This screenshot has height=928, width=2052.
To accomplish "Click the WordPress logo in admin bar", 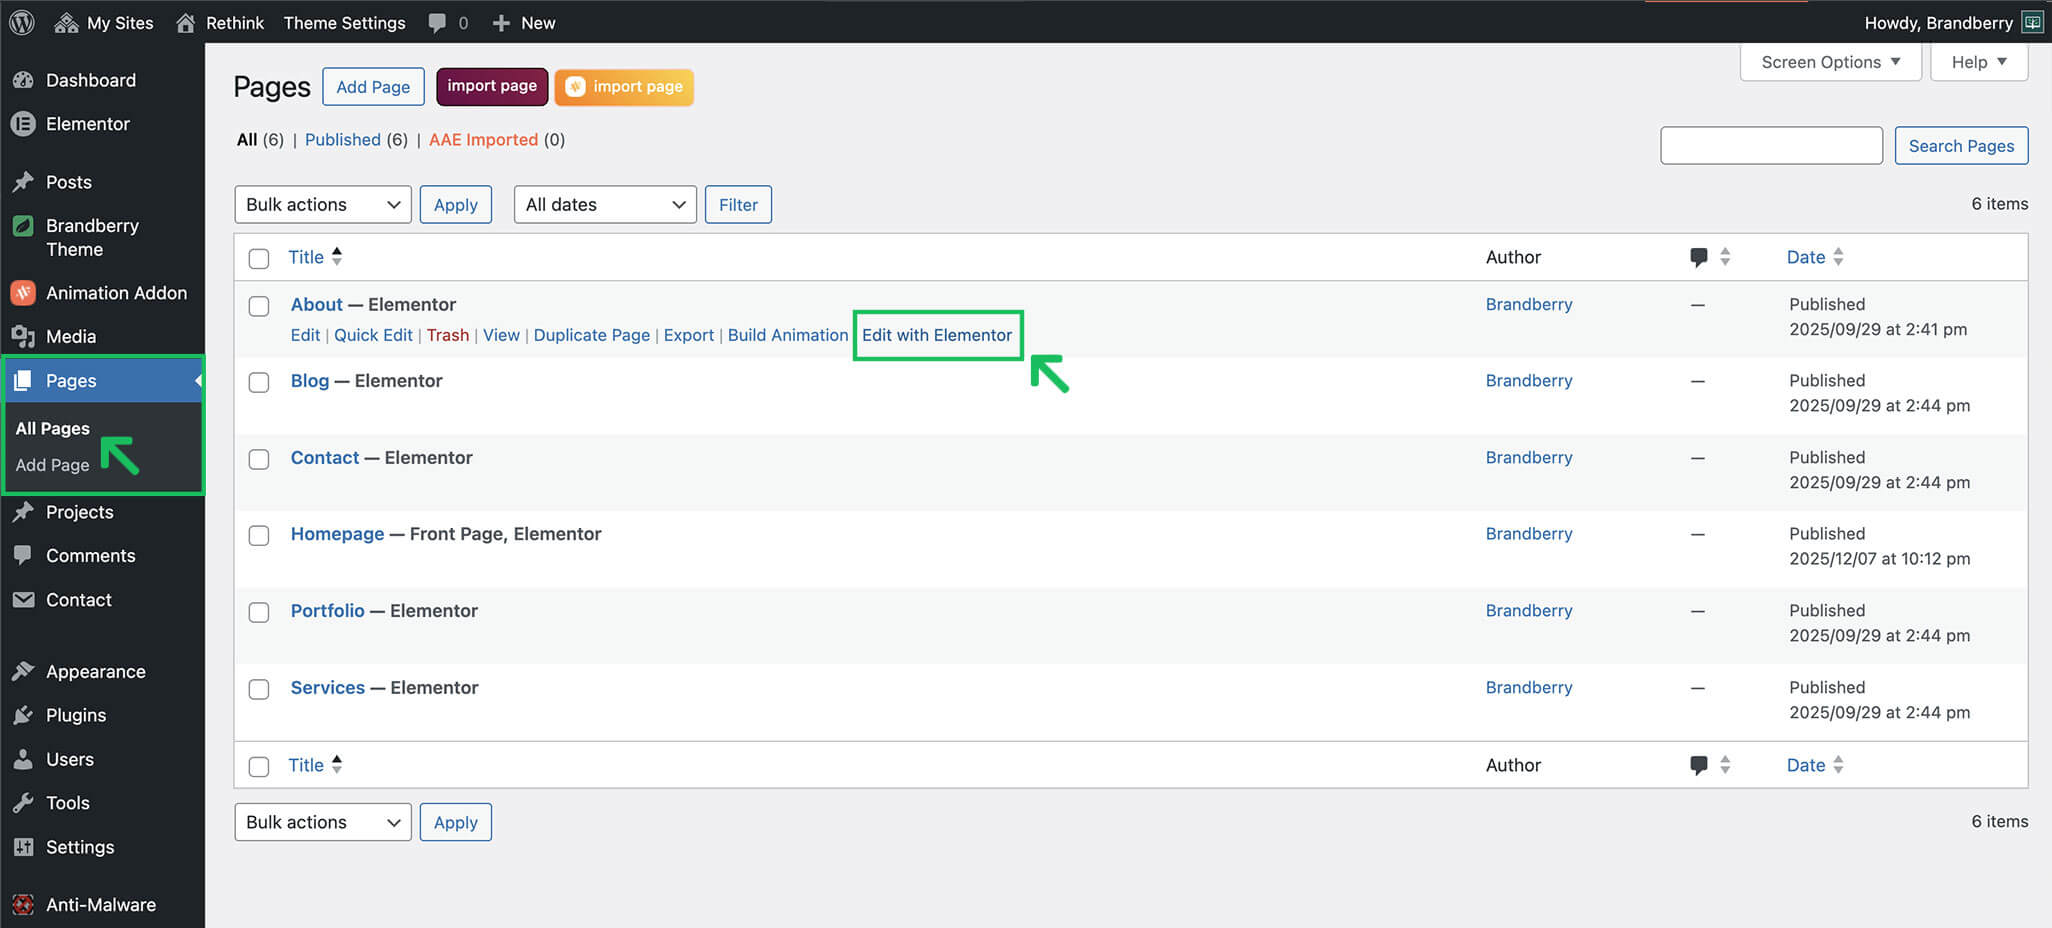I will coord(22,22).
